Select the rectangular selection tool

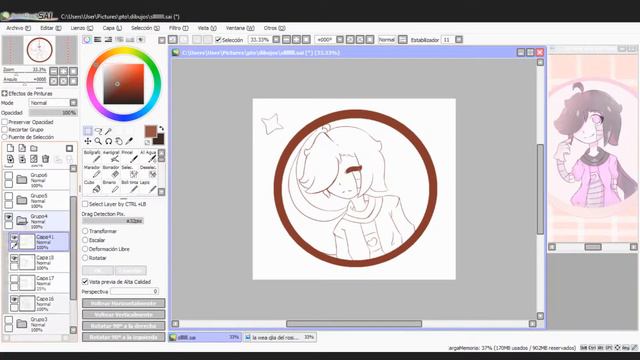[88, 131]
